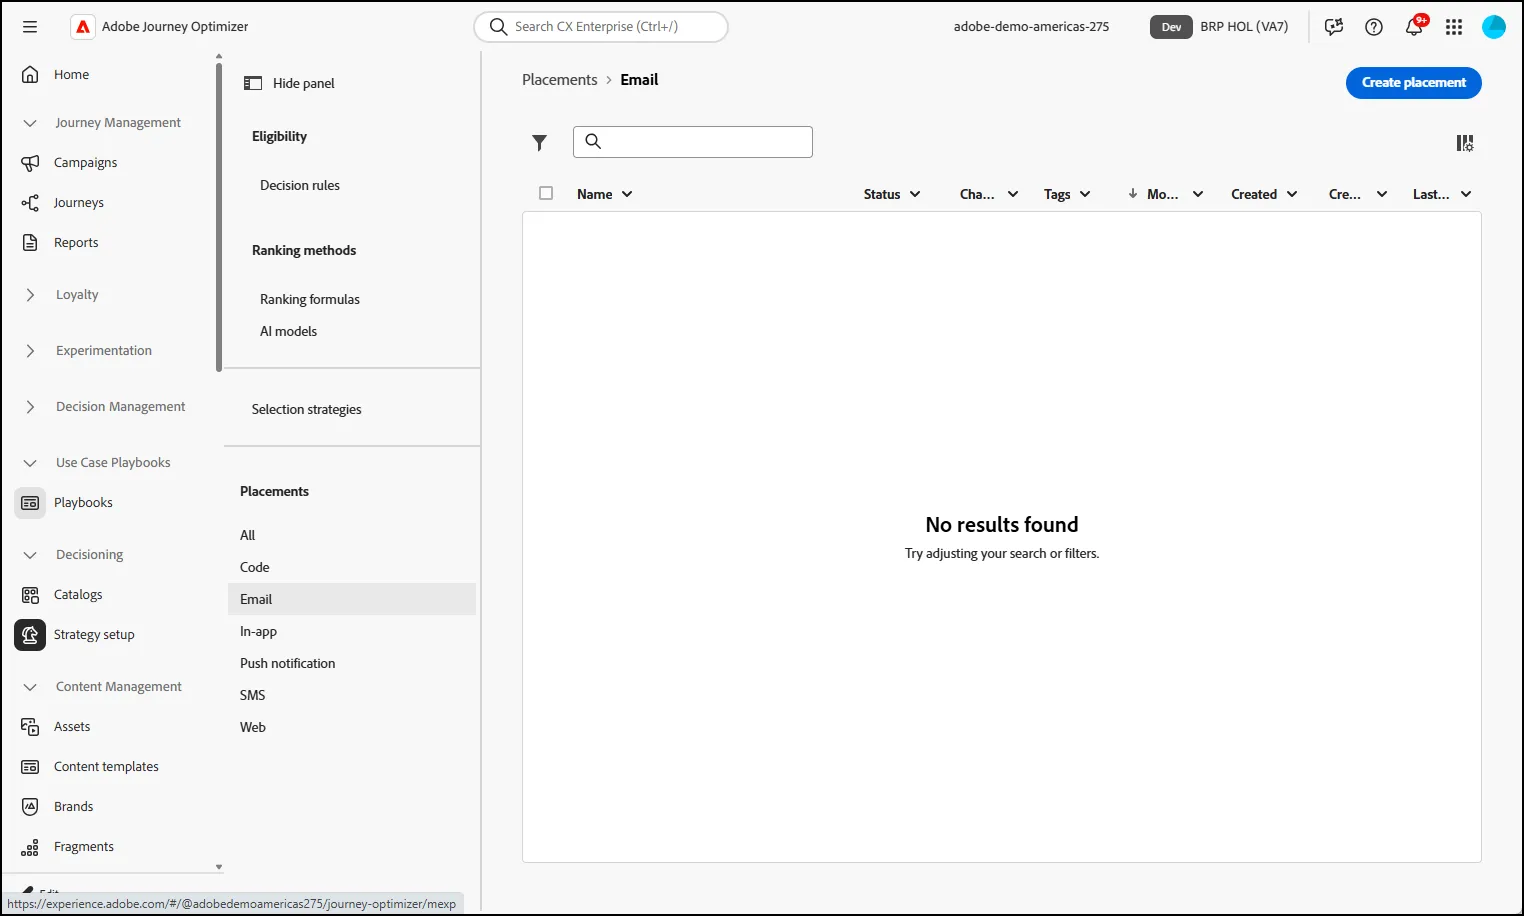
Task: Go to Placements breadcrumb link
Action: pyautogui.click(x=559, y=80)
